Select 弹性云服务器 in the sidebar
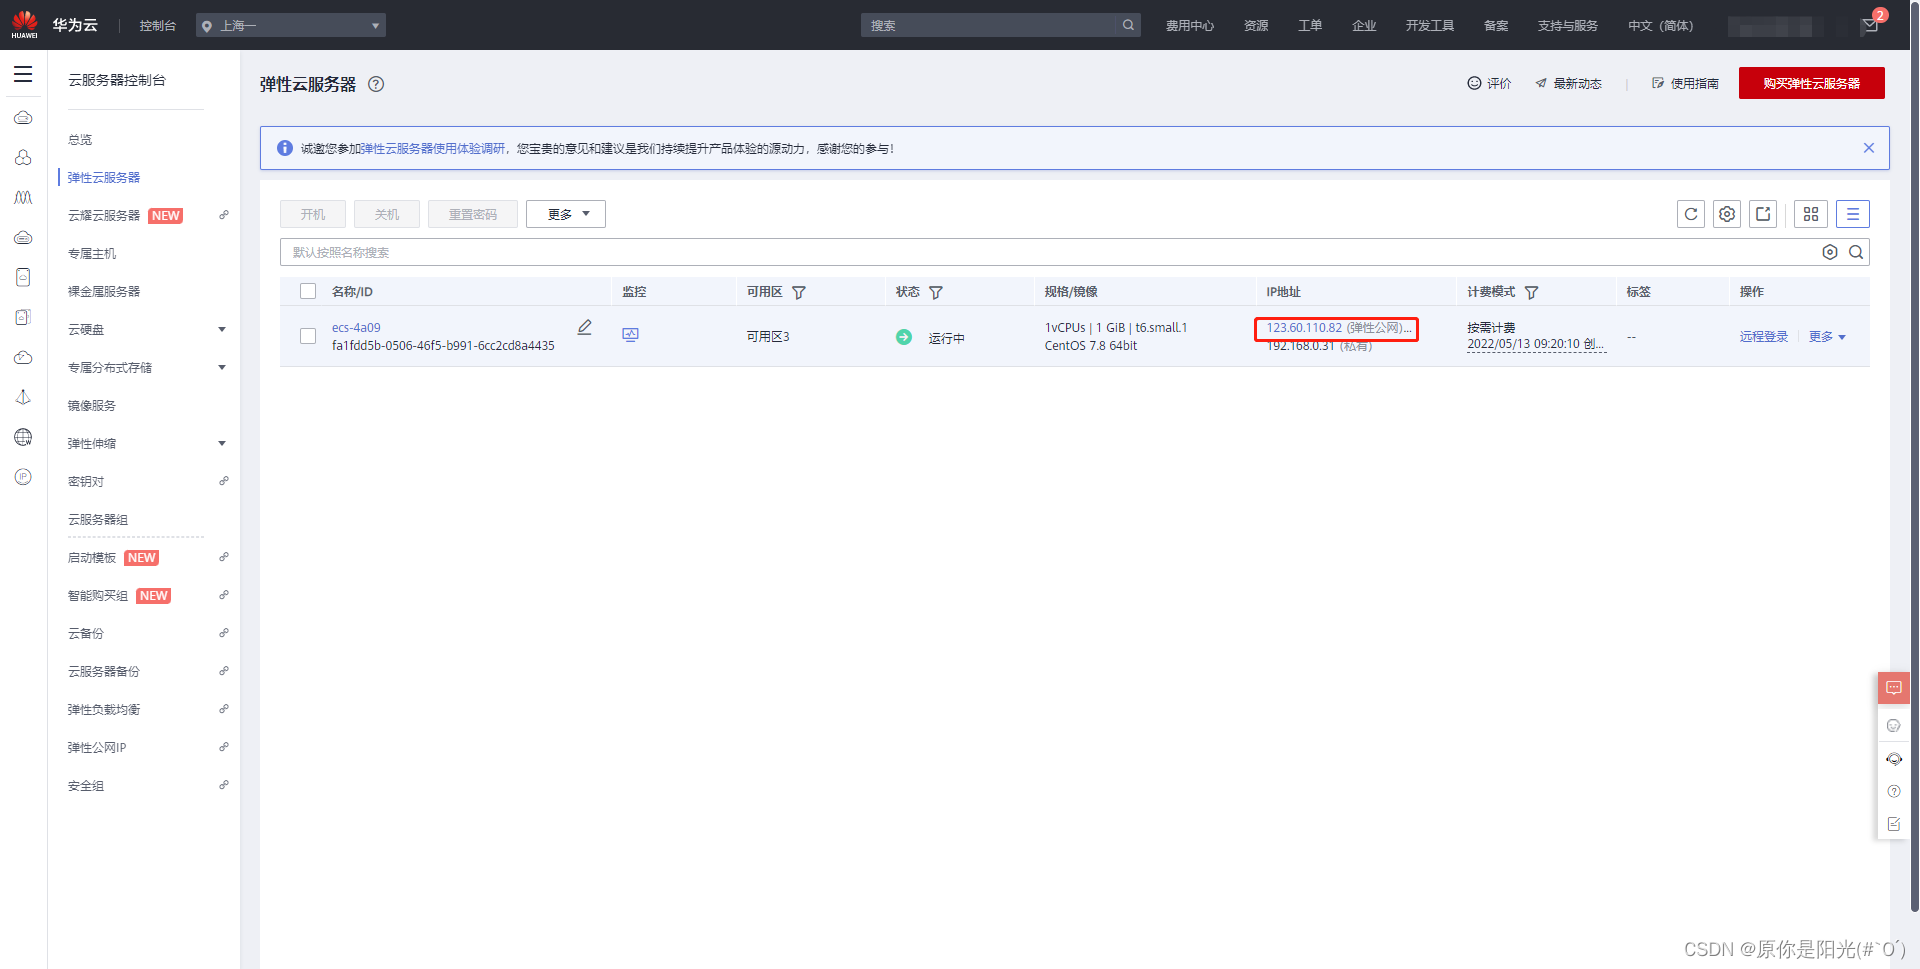This screenshot has height=969, width=1920. tap(104, 178)
